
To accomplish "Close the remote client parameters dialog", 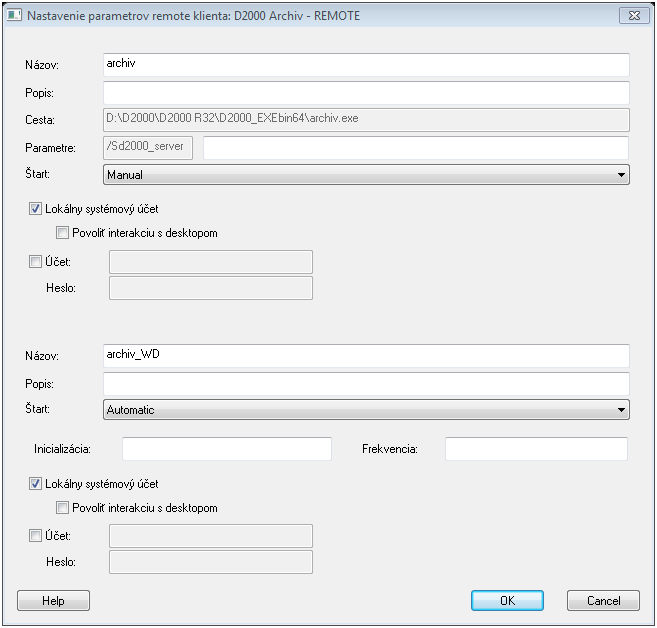I will [x=634, y=16].
